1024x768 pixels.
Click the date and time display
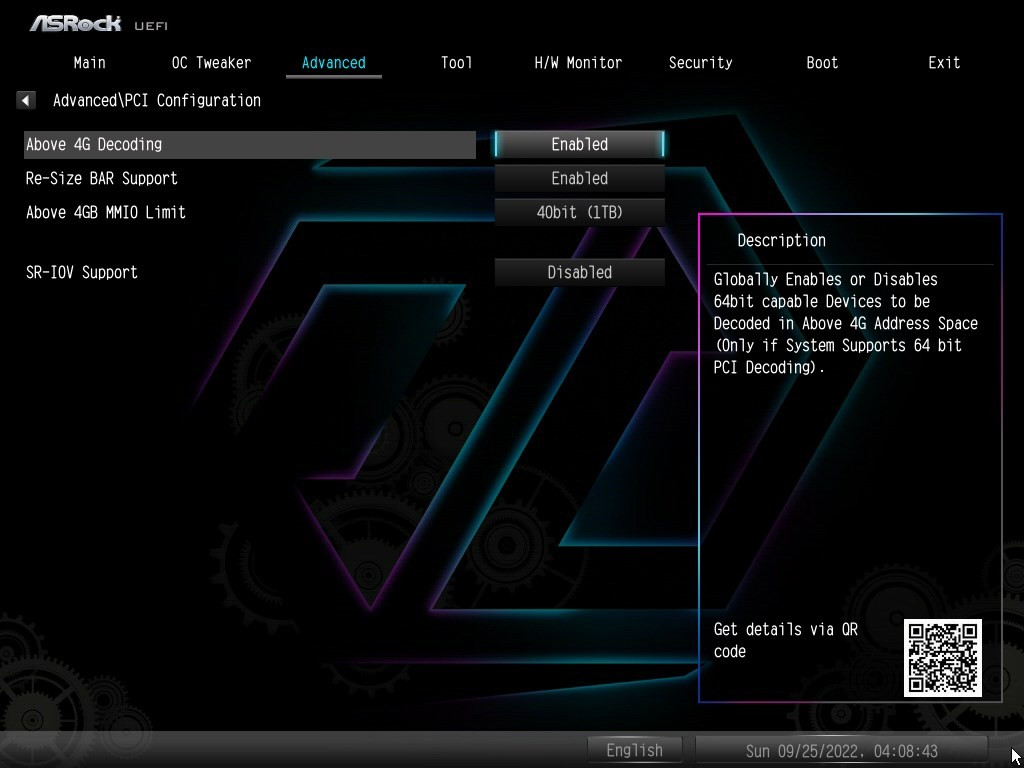coord(841,750)
